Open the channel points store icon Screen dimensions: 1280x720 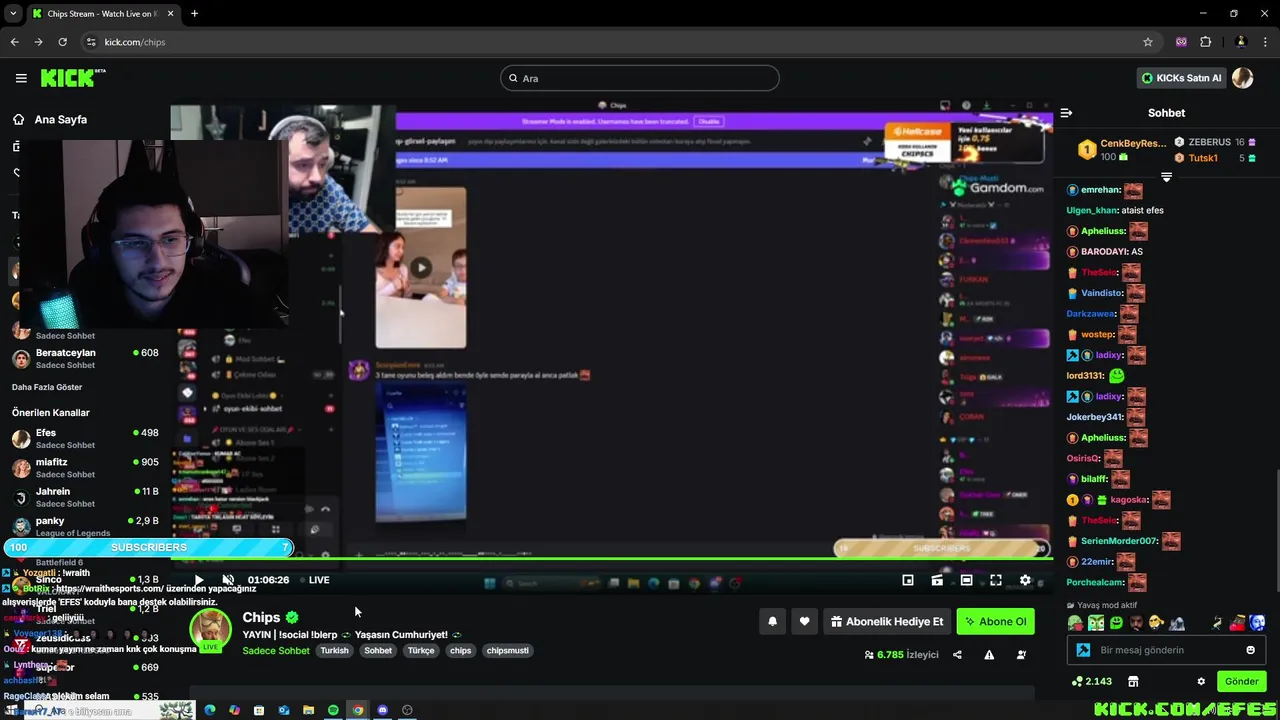click(1133, 681)
